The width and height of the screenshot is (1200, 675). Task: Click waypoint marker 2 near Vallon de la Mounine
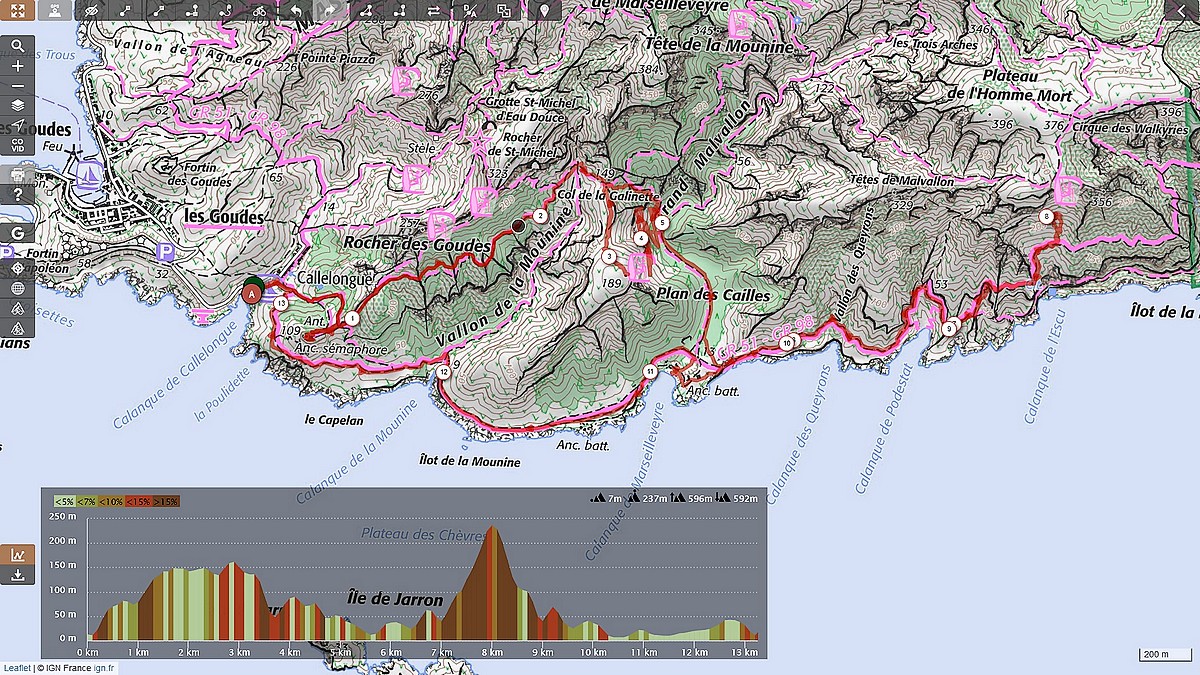(540, 215)
